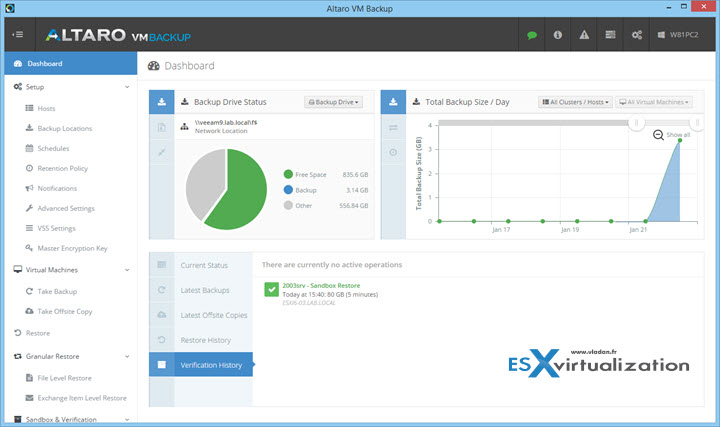Open File Level Restore
The width and height of the screenshot is (720, 427).
tap(64, 378)
